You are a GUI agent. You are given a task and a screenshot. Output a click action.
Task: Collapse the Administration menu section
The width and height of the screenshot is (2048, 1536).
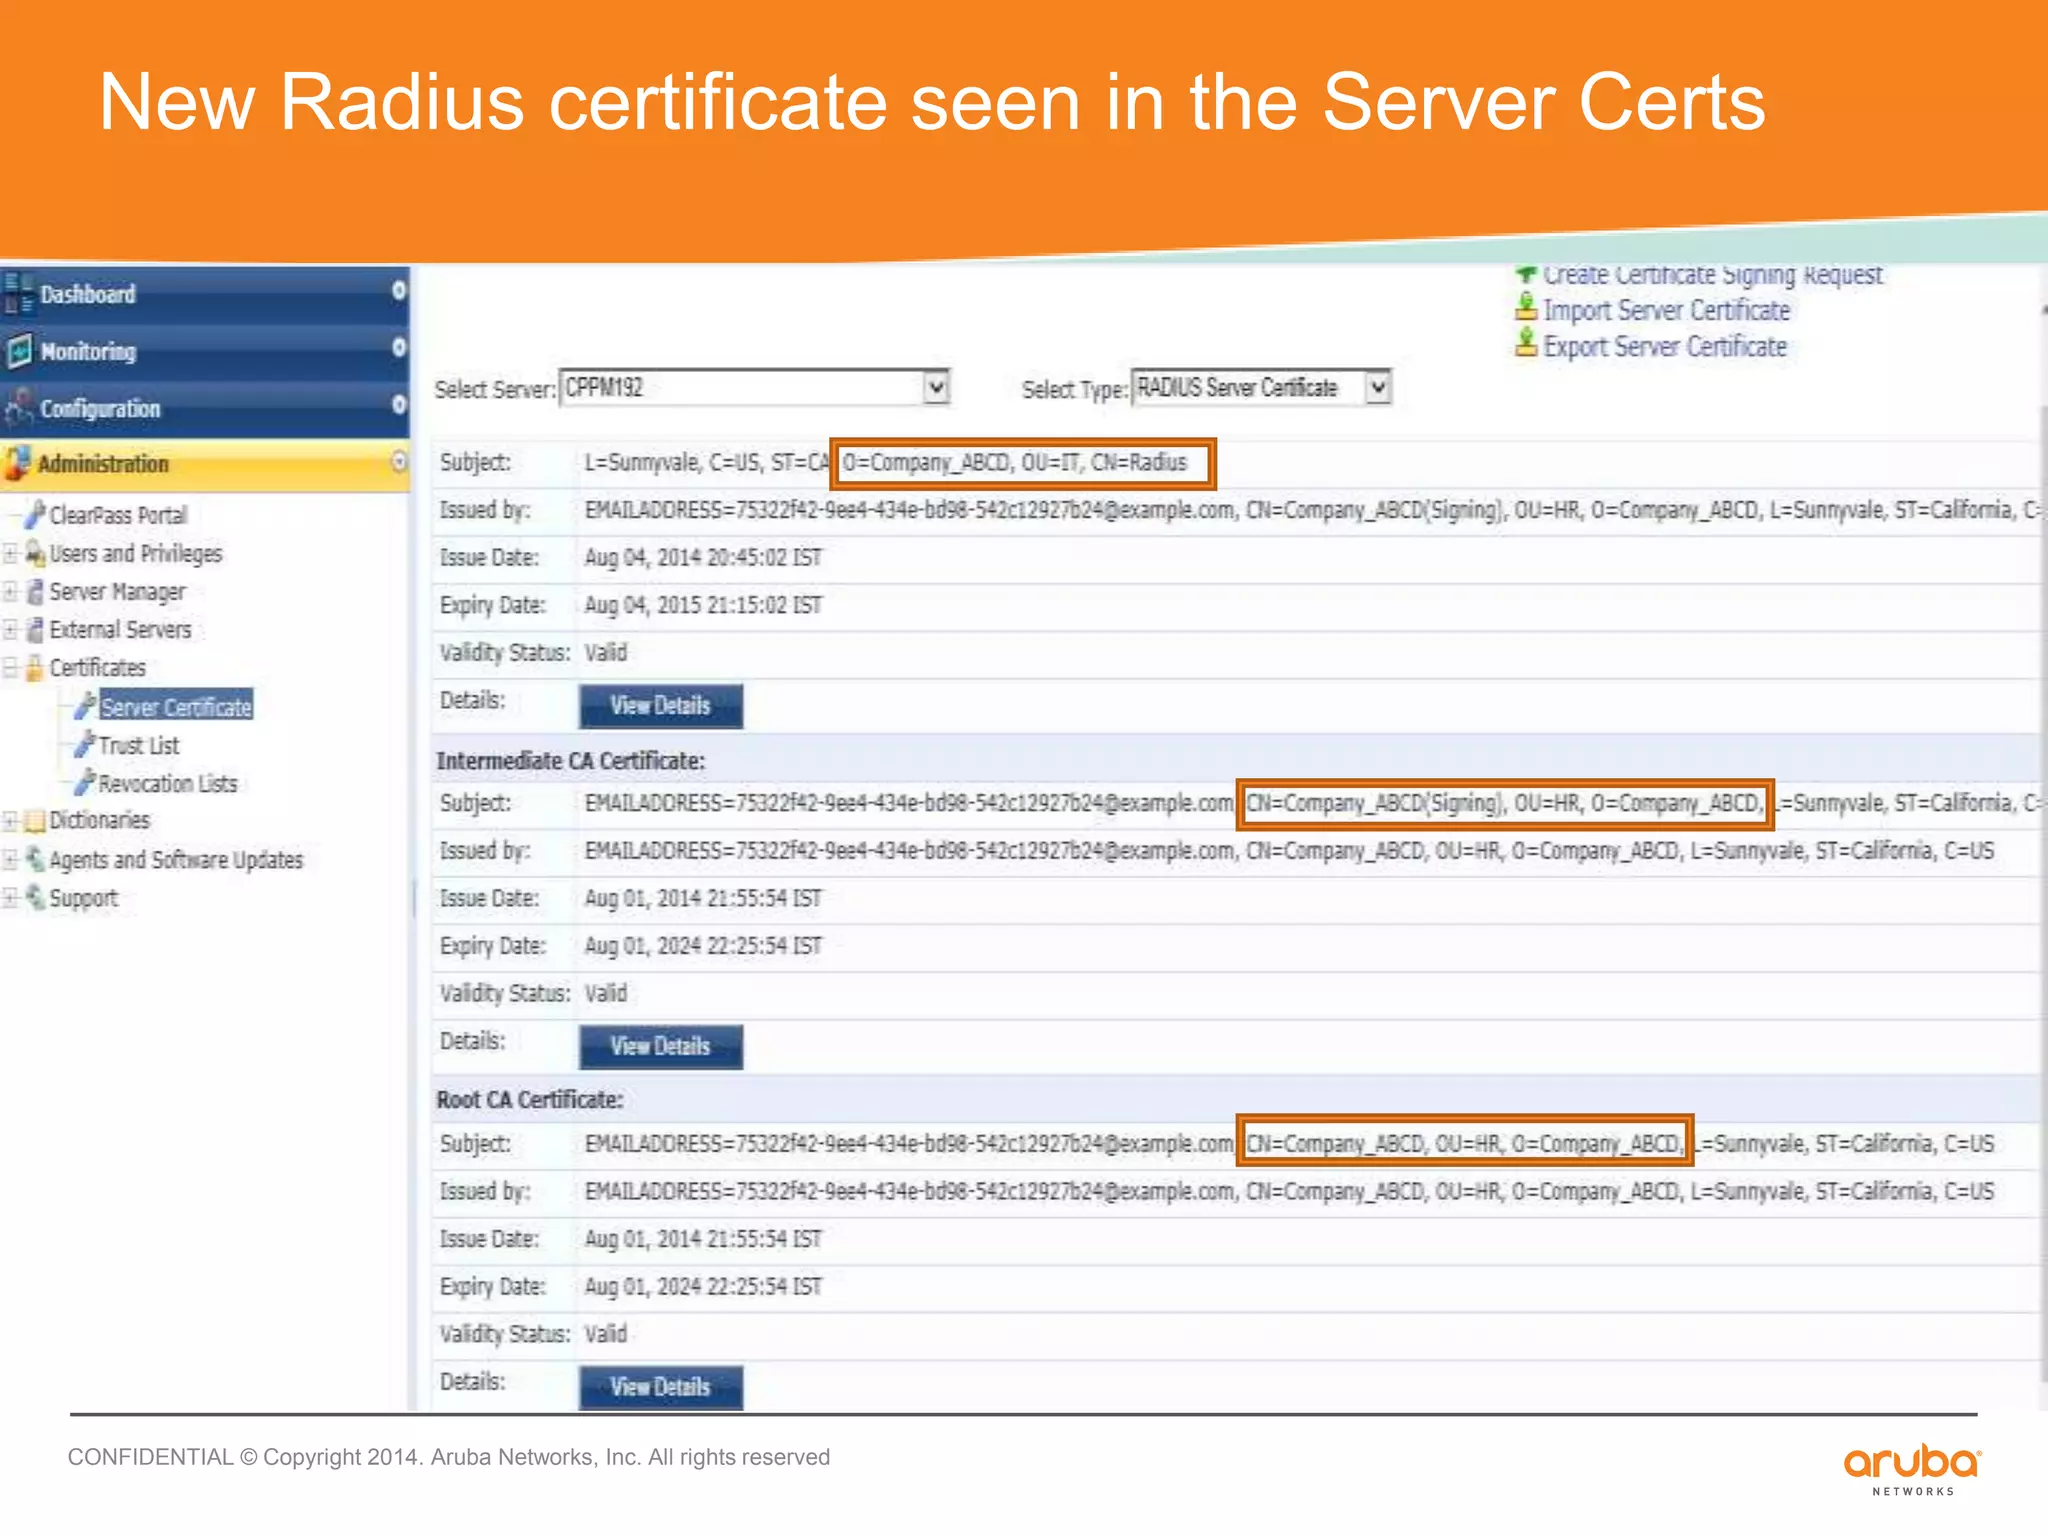[x=399, y=462]
